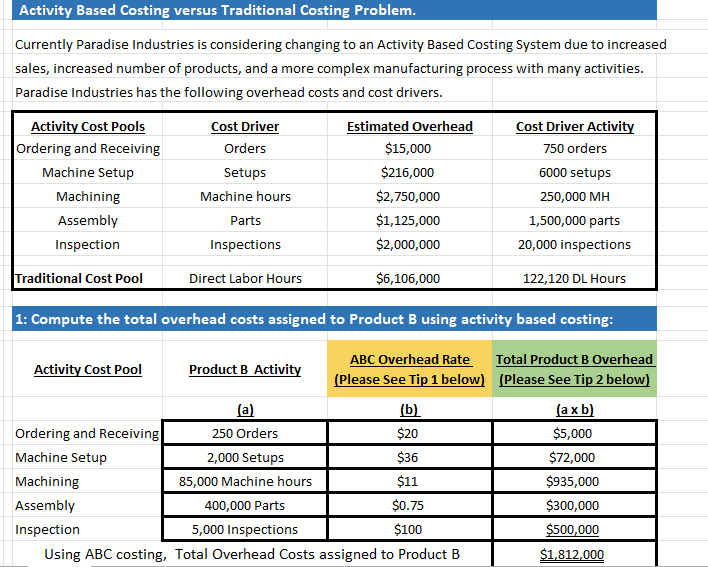Select the '$300,000' overhead cell
Viewport: 708px width, 567px height.
(x=574, y=505)
